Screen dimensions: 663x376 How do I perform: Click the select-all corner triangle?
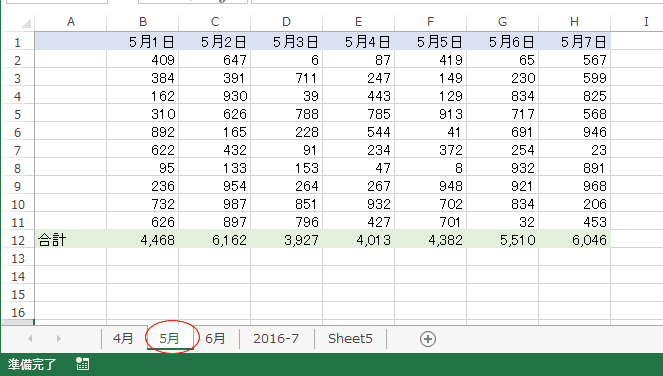point(26,23)
